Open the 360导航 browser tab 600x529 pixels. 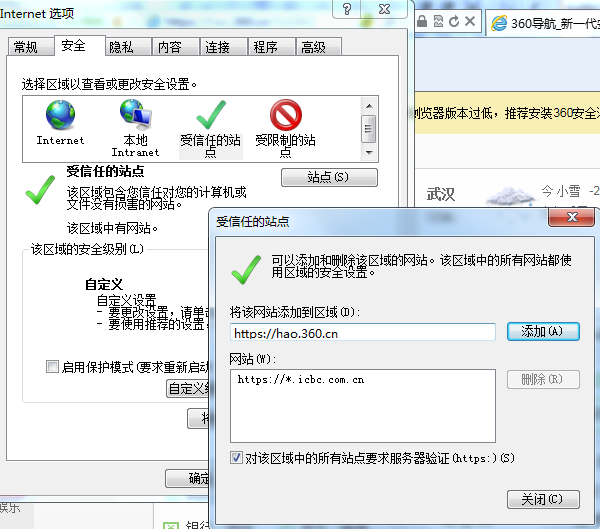[544, 24]
